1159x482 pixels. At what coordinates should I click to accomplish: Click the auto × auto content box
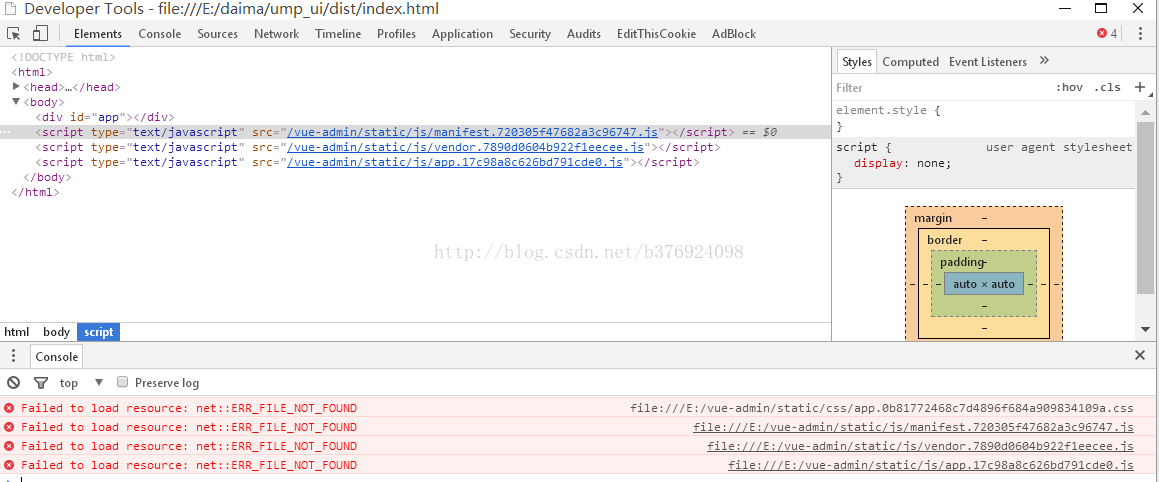click(984, 284)
